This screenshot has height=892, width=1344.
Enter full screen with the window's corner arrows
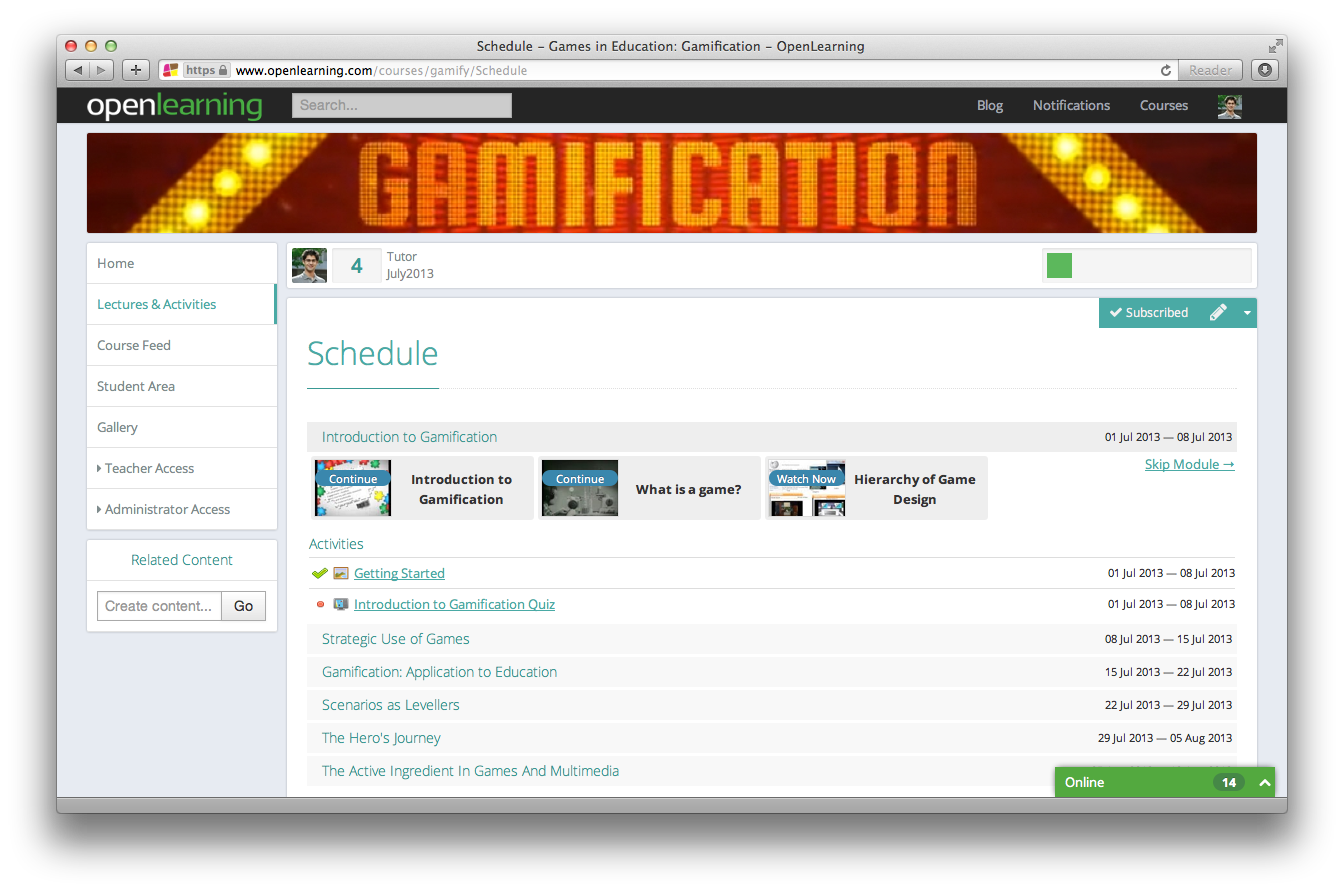point(1275,46)
